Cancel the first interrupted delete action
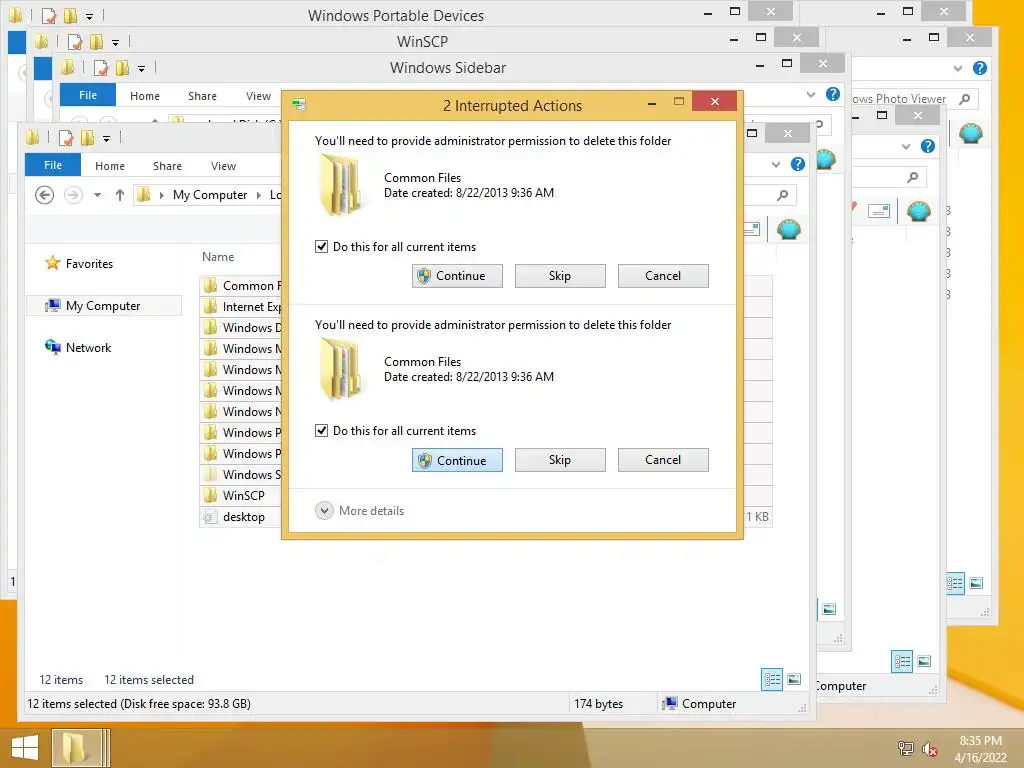The image size is (1024, 768). [663, 276]
